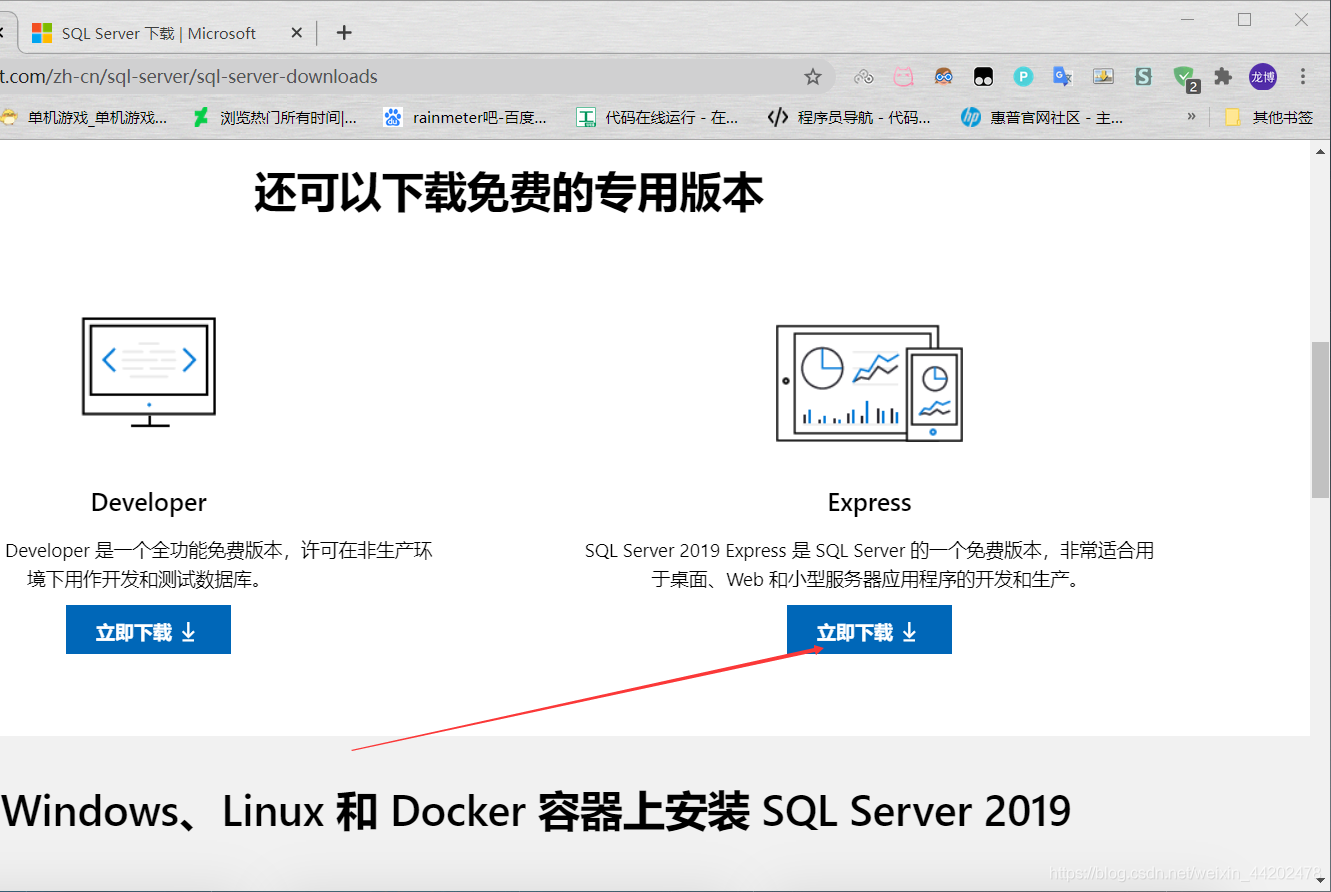This screenshot has height=892, width=1331.
Task: Download the Express edition with 立即下载
Action: coord(869,630)
